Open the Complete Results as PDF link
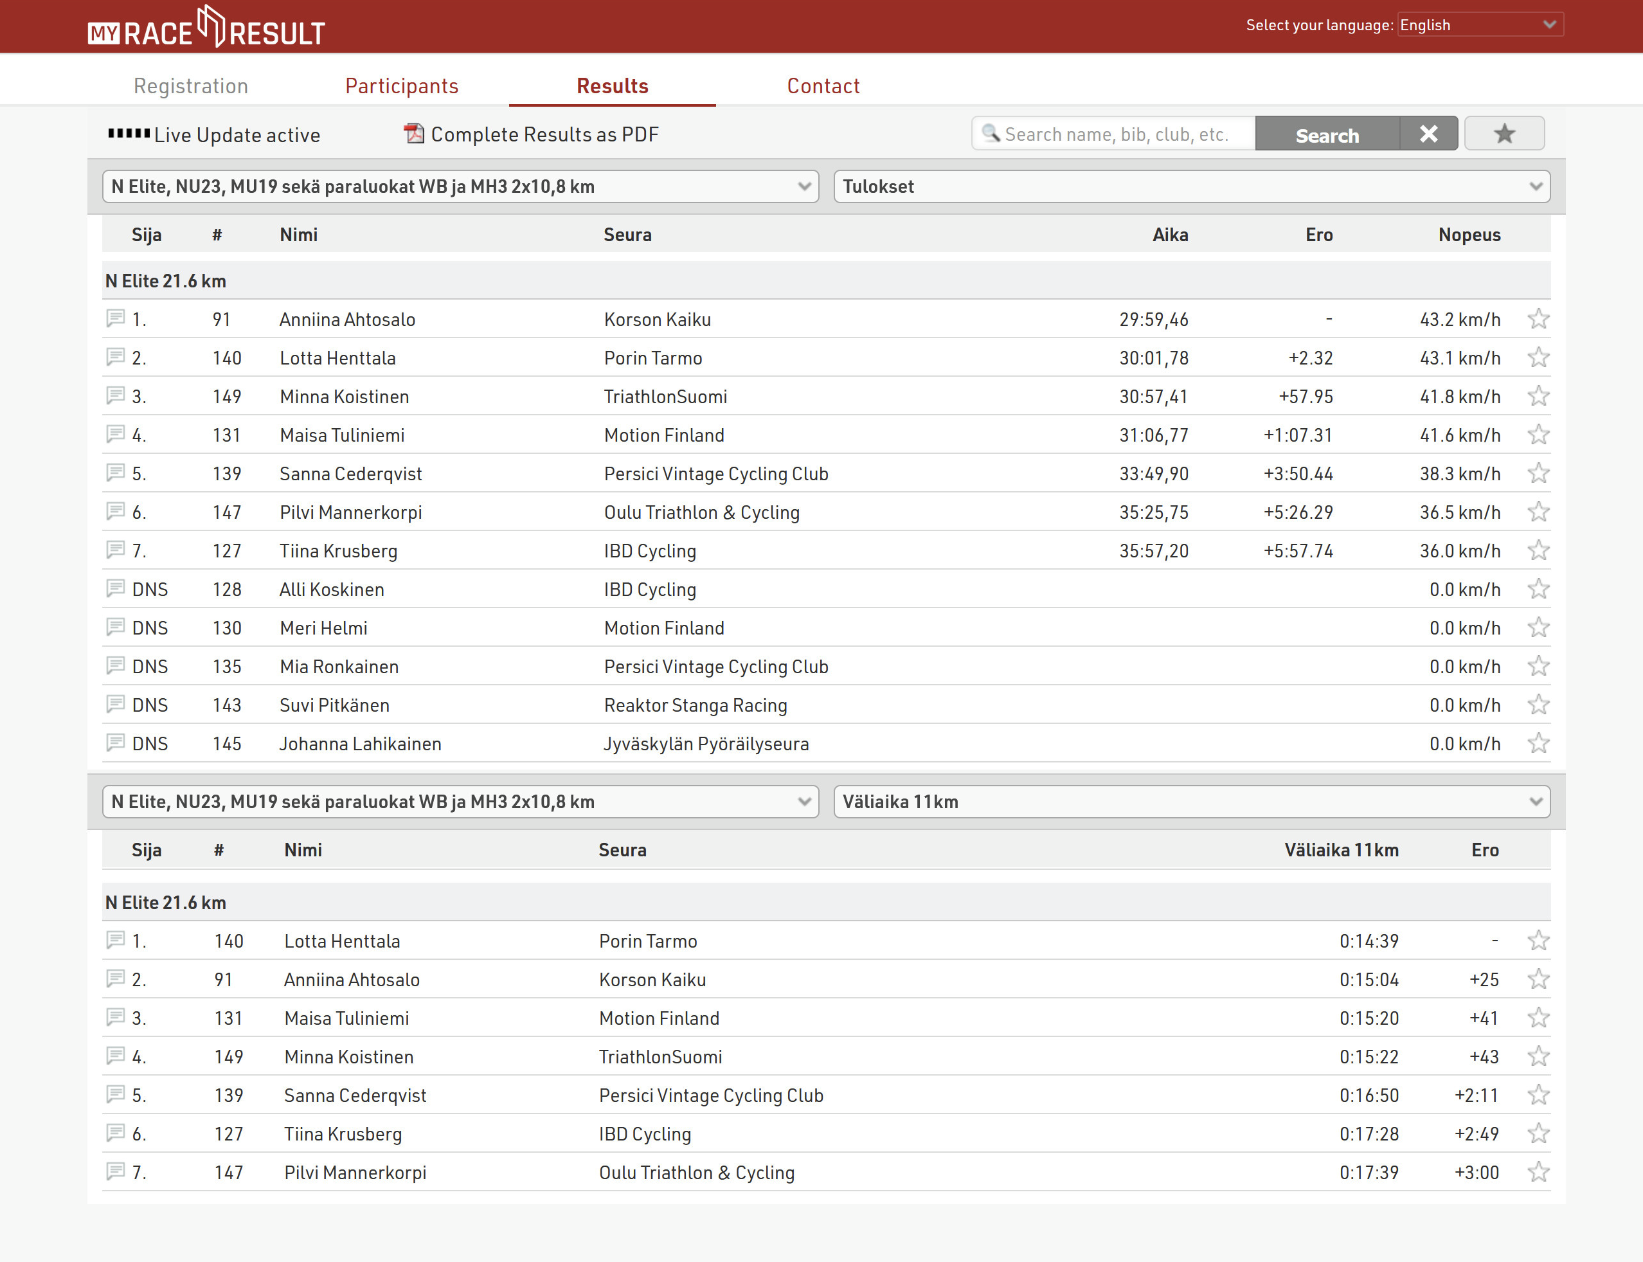The height and width of the screenshot is (1262, 1643). pyautogui.click(x=544, y=135)
